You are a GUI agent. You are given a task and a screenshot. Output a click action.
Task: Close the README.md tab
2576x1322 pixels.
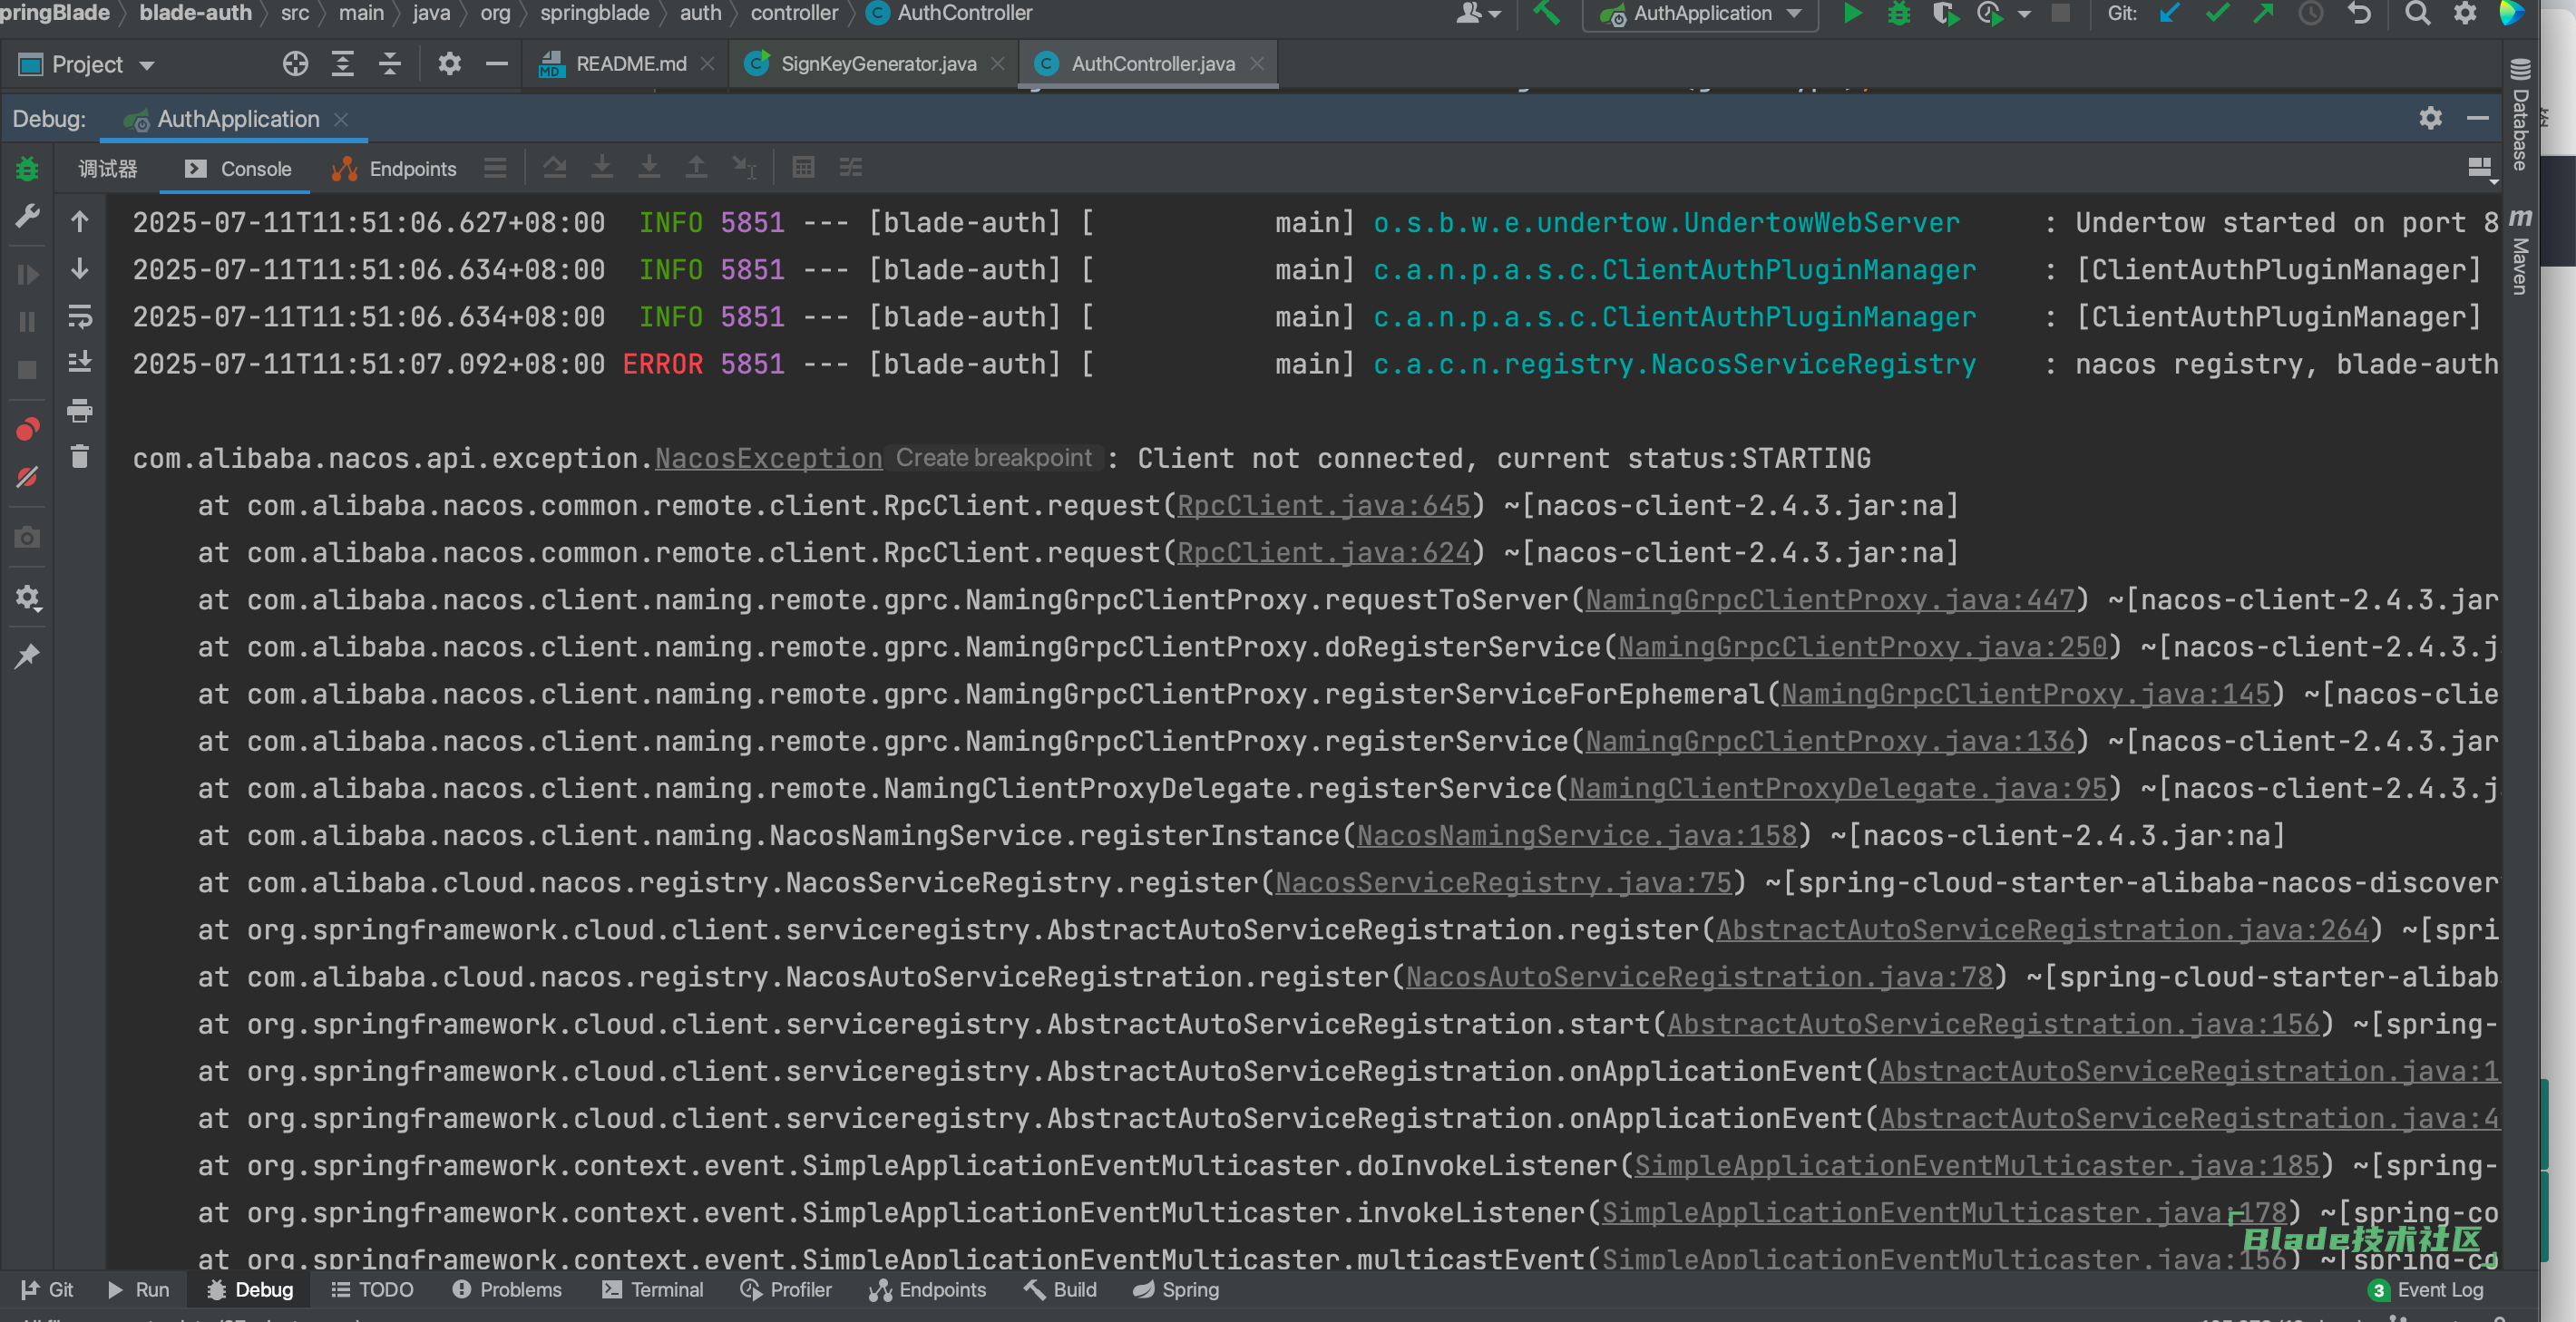pyautogui.click(x=707, y=64)
